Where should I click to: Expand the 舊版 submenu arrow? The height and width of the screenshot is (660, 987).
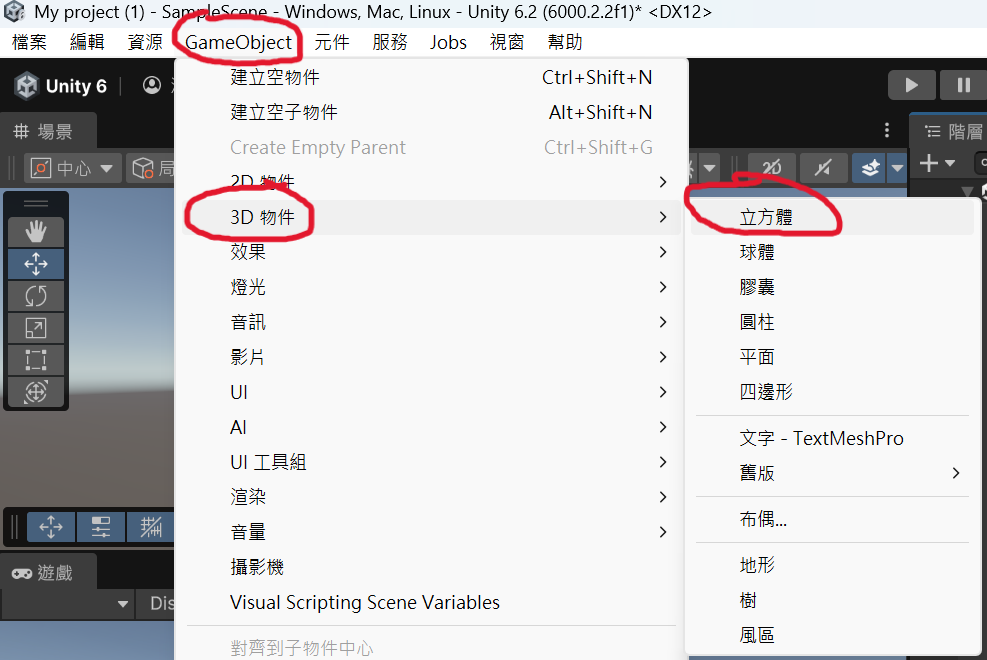[x=956, y=473]
